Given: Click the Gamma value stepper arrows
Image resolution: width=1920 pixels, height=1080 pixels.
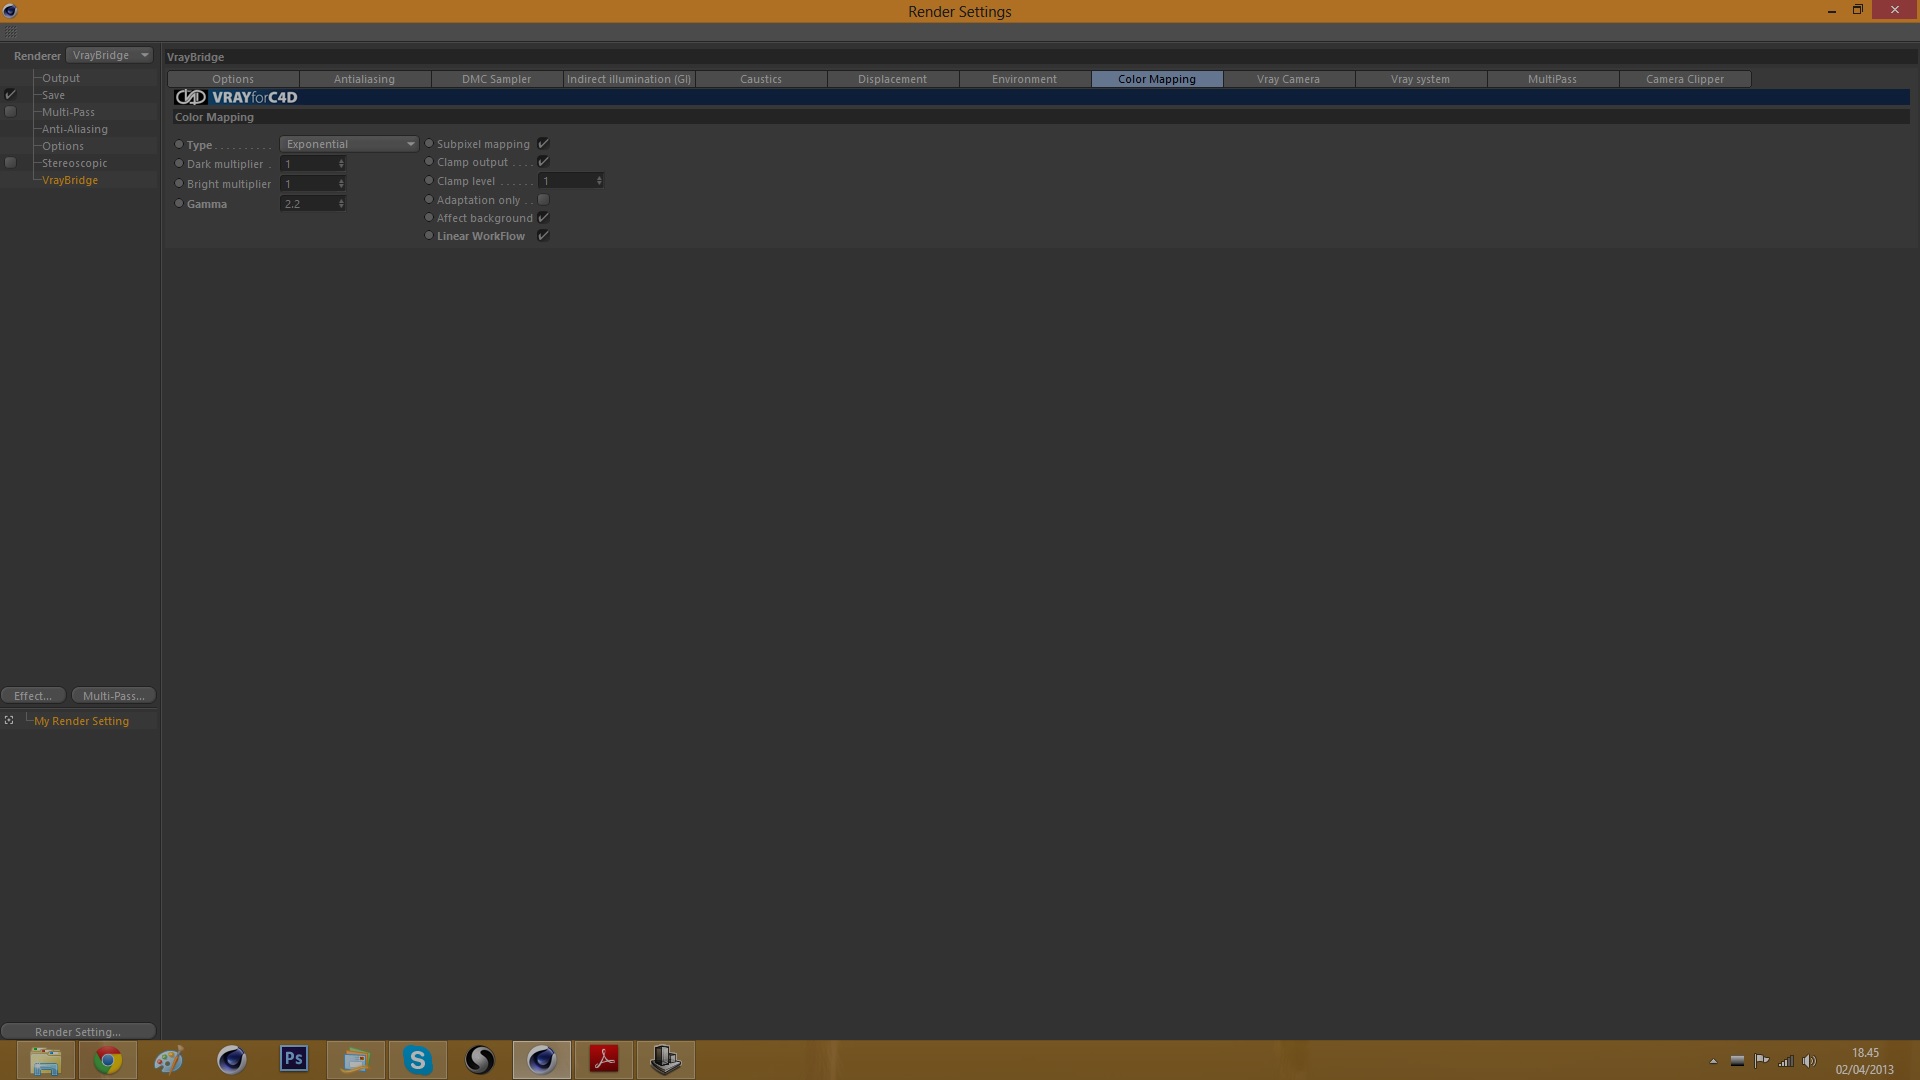Looking at the screenshot, I should click(x=341, y=204).
